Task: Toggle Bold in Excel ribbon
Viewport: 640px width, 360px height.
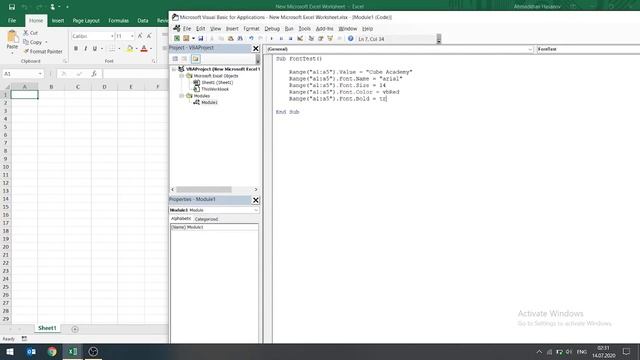Action: coord(76,49)
